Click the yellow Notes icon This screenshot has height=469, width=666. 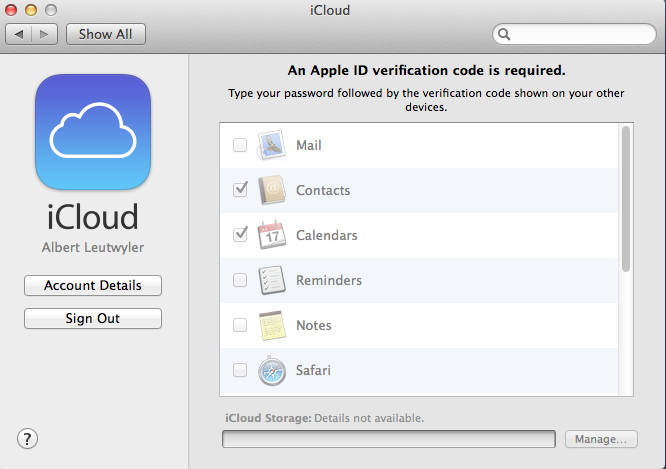point(272,325)
